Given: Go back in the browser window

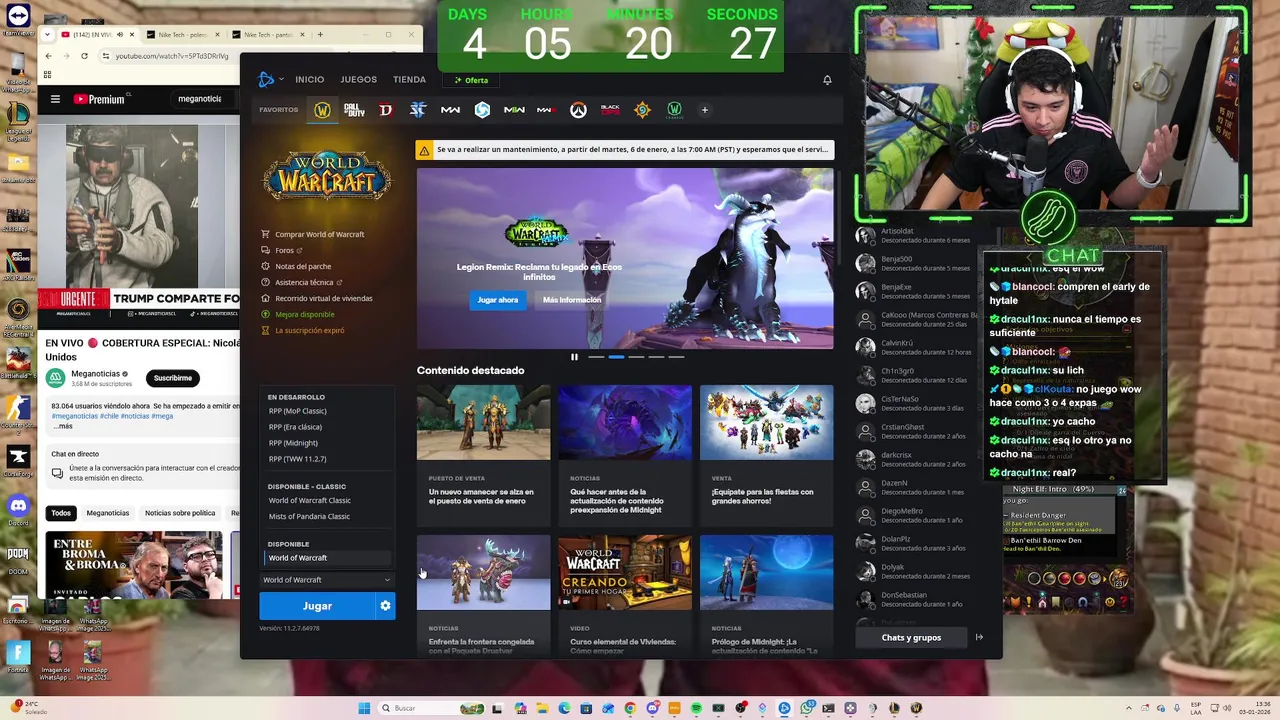Looking at the screenshot, I should (48, 56).
